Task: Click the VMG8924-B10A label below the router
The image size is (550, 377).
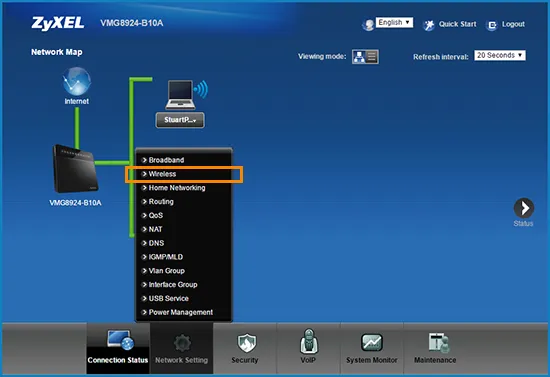Action: click(x=75, y=203)
